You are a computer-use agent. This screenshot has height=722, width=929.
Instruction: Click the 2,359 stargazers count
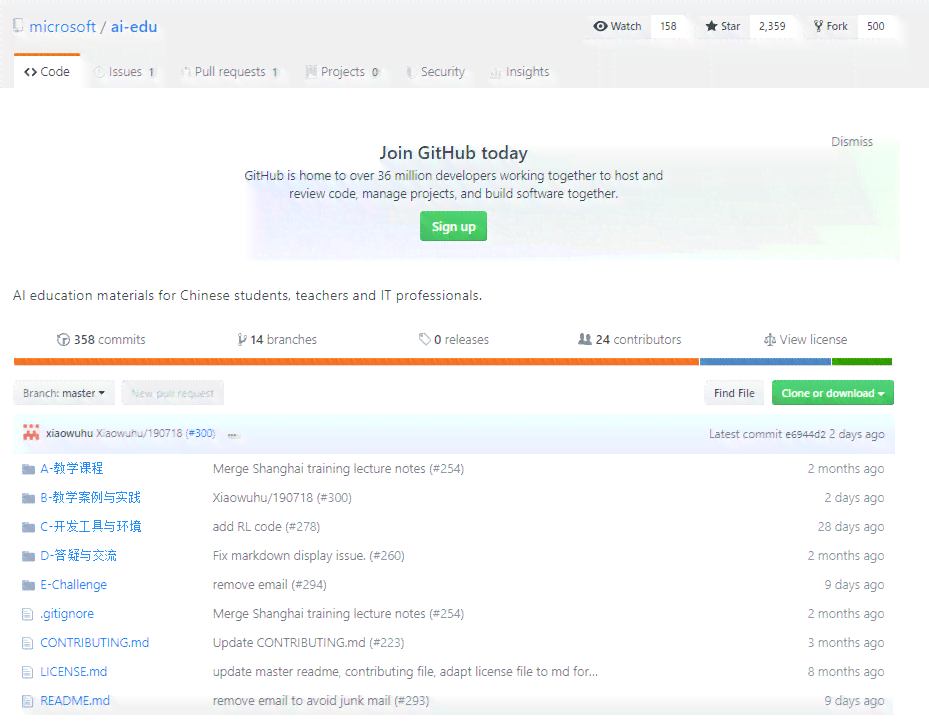(772, 26)
